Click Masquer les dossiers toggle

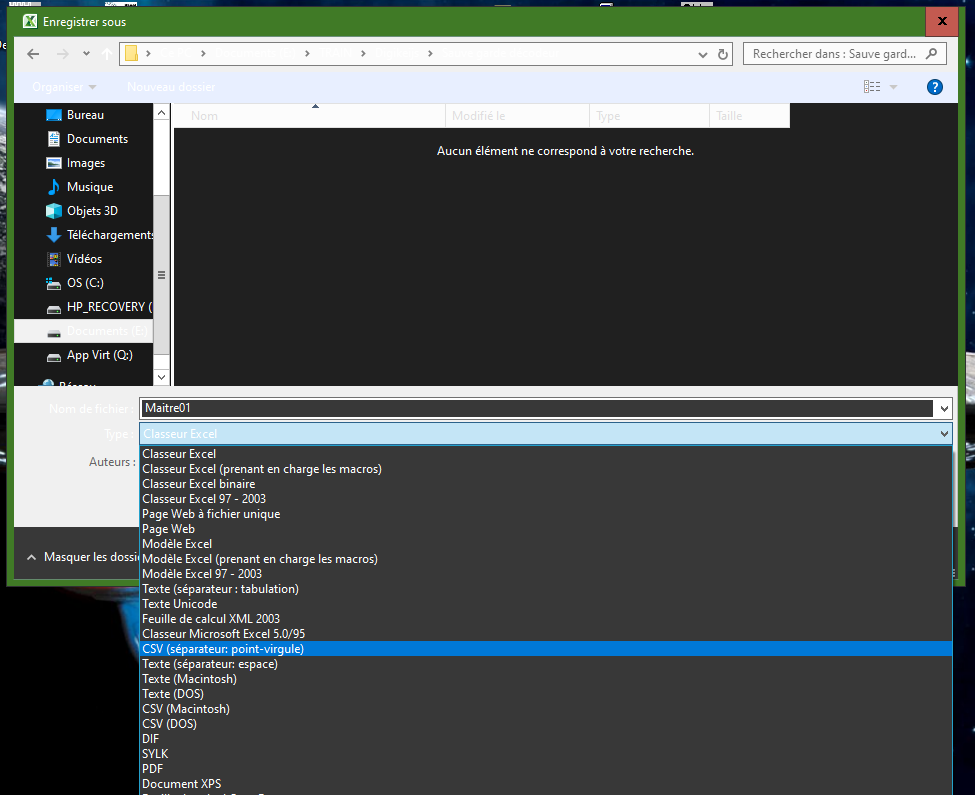[x=83, y=557]
